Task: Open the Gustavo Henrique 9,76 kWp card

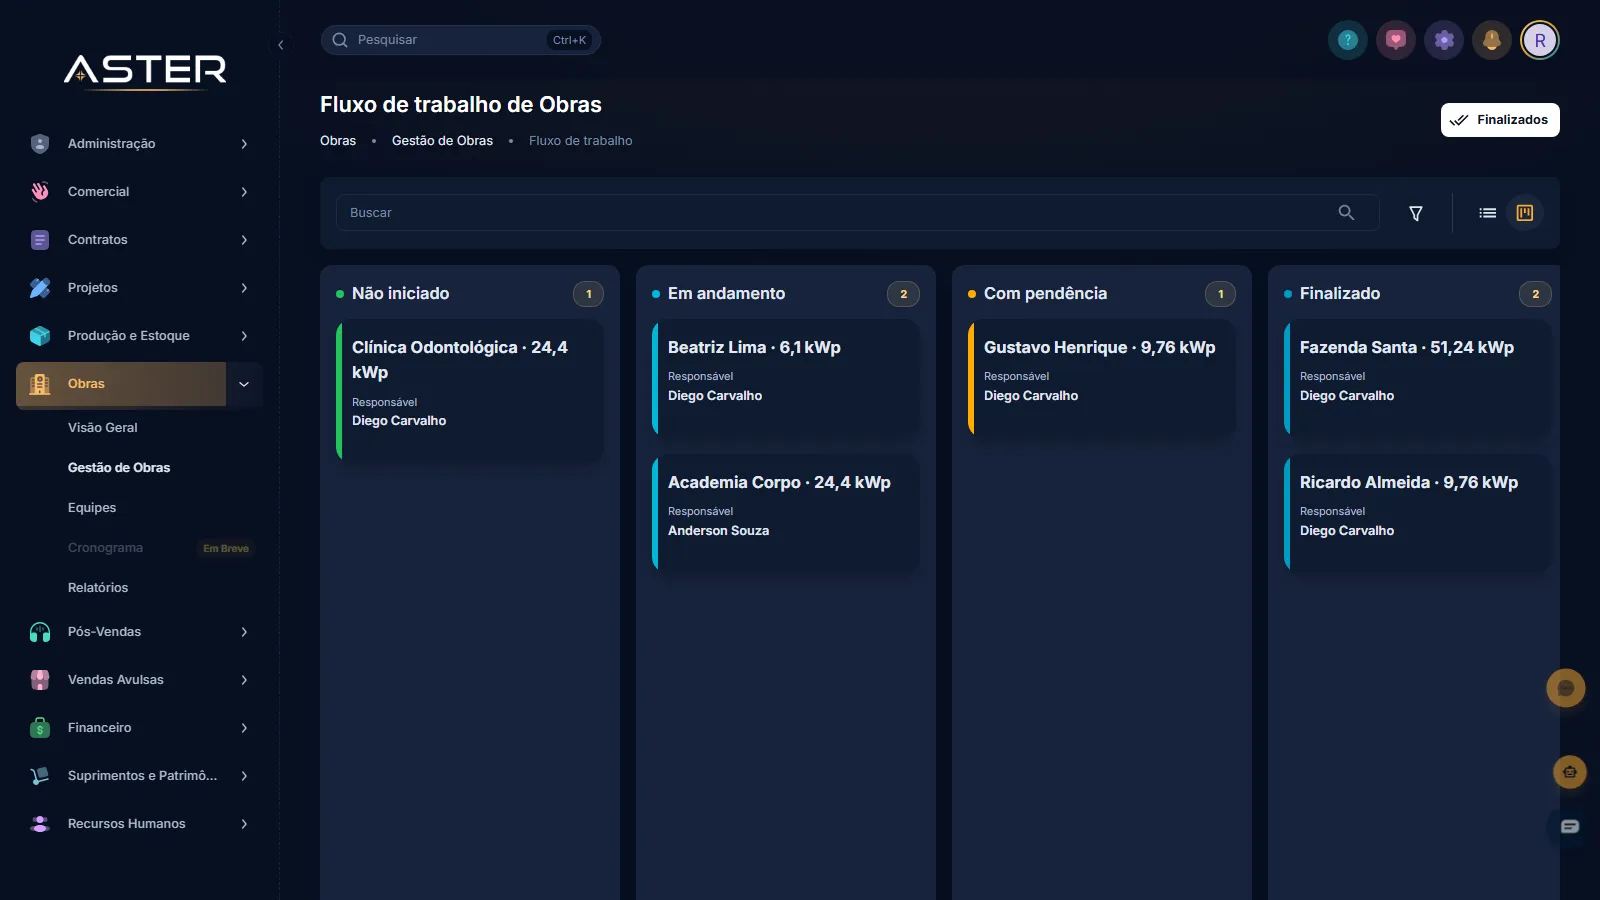Action: pyautogui.click(x=1102, y=377)
